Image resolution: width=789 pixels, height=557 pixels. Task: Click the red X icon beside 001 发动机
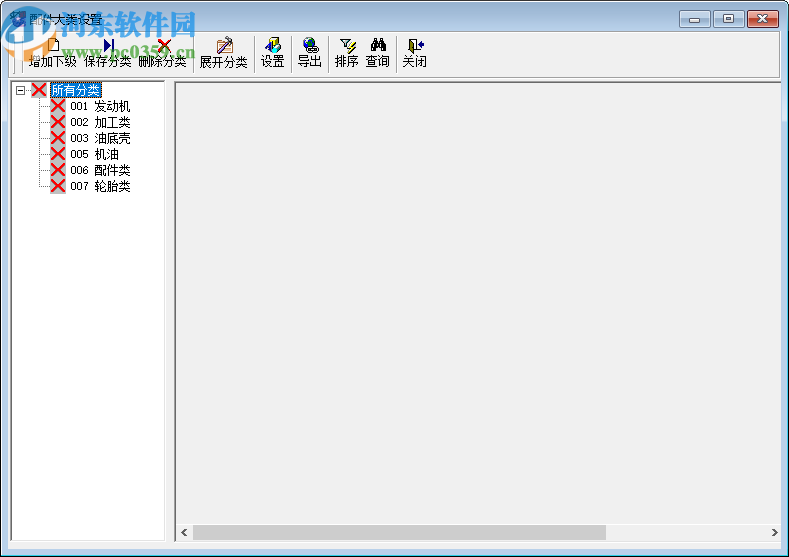pyautogui.click(x=58, y=106)
